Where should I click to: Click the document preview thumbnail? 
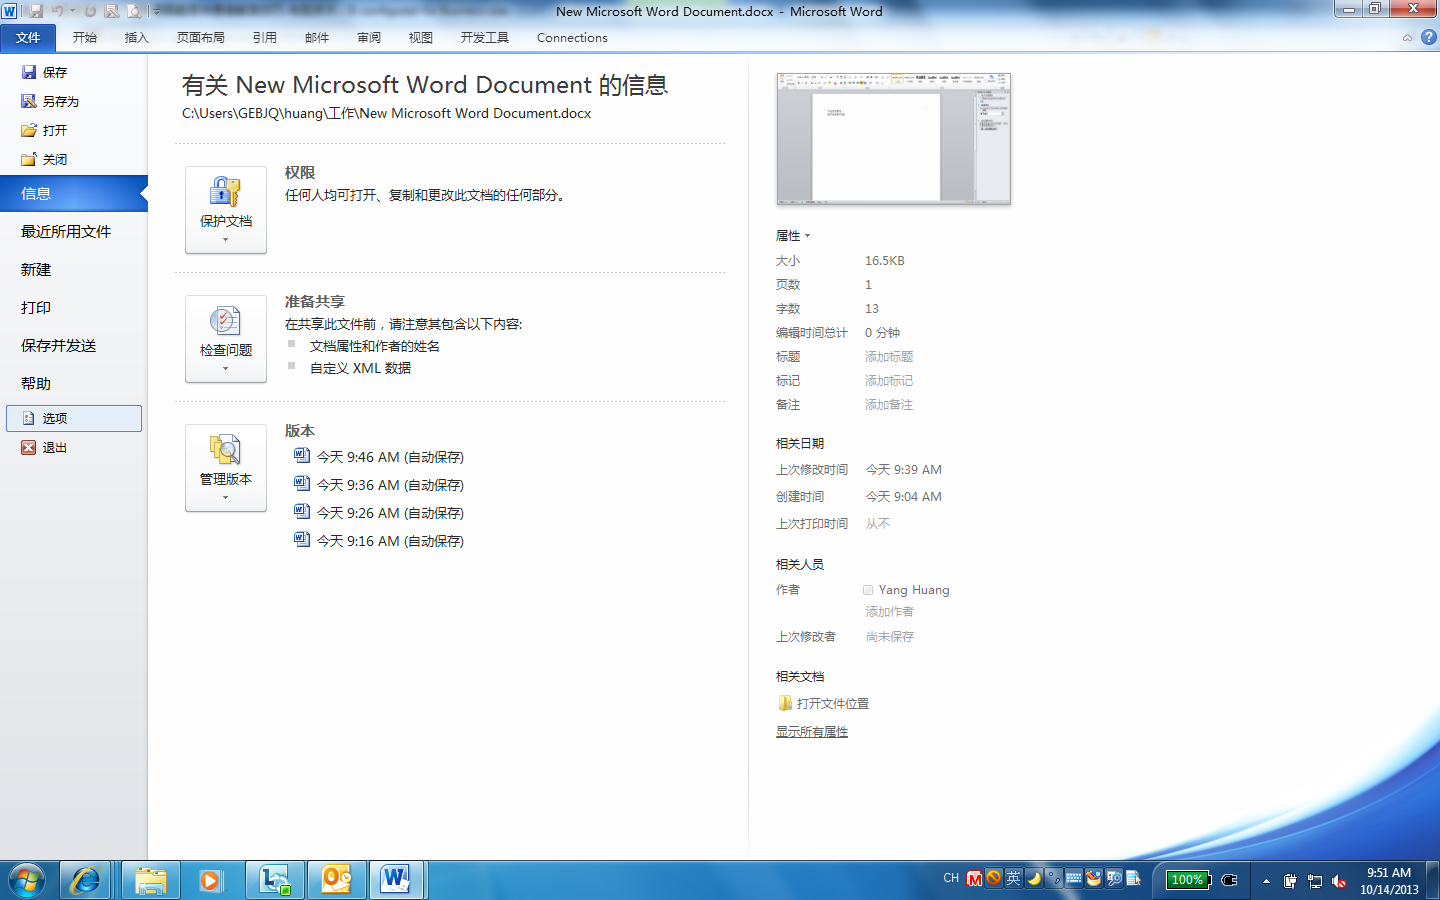pyautogui.click(x=894, y=138)
